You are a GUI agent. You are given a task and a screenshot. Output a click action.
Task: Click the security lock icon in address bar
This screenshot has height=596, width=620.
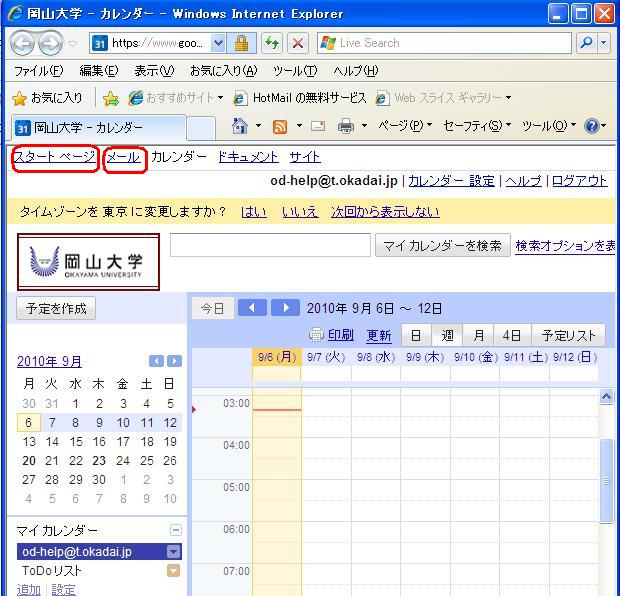pos(241,43)
